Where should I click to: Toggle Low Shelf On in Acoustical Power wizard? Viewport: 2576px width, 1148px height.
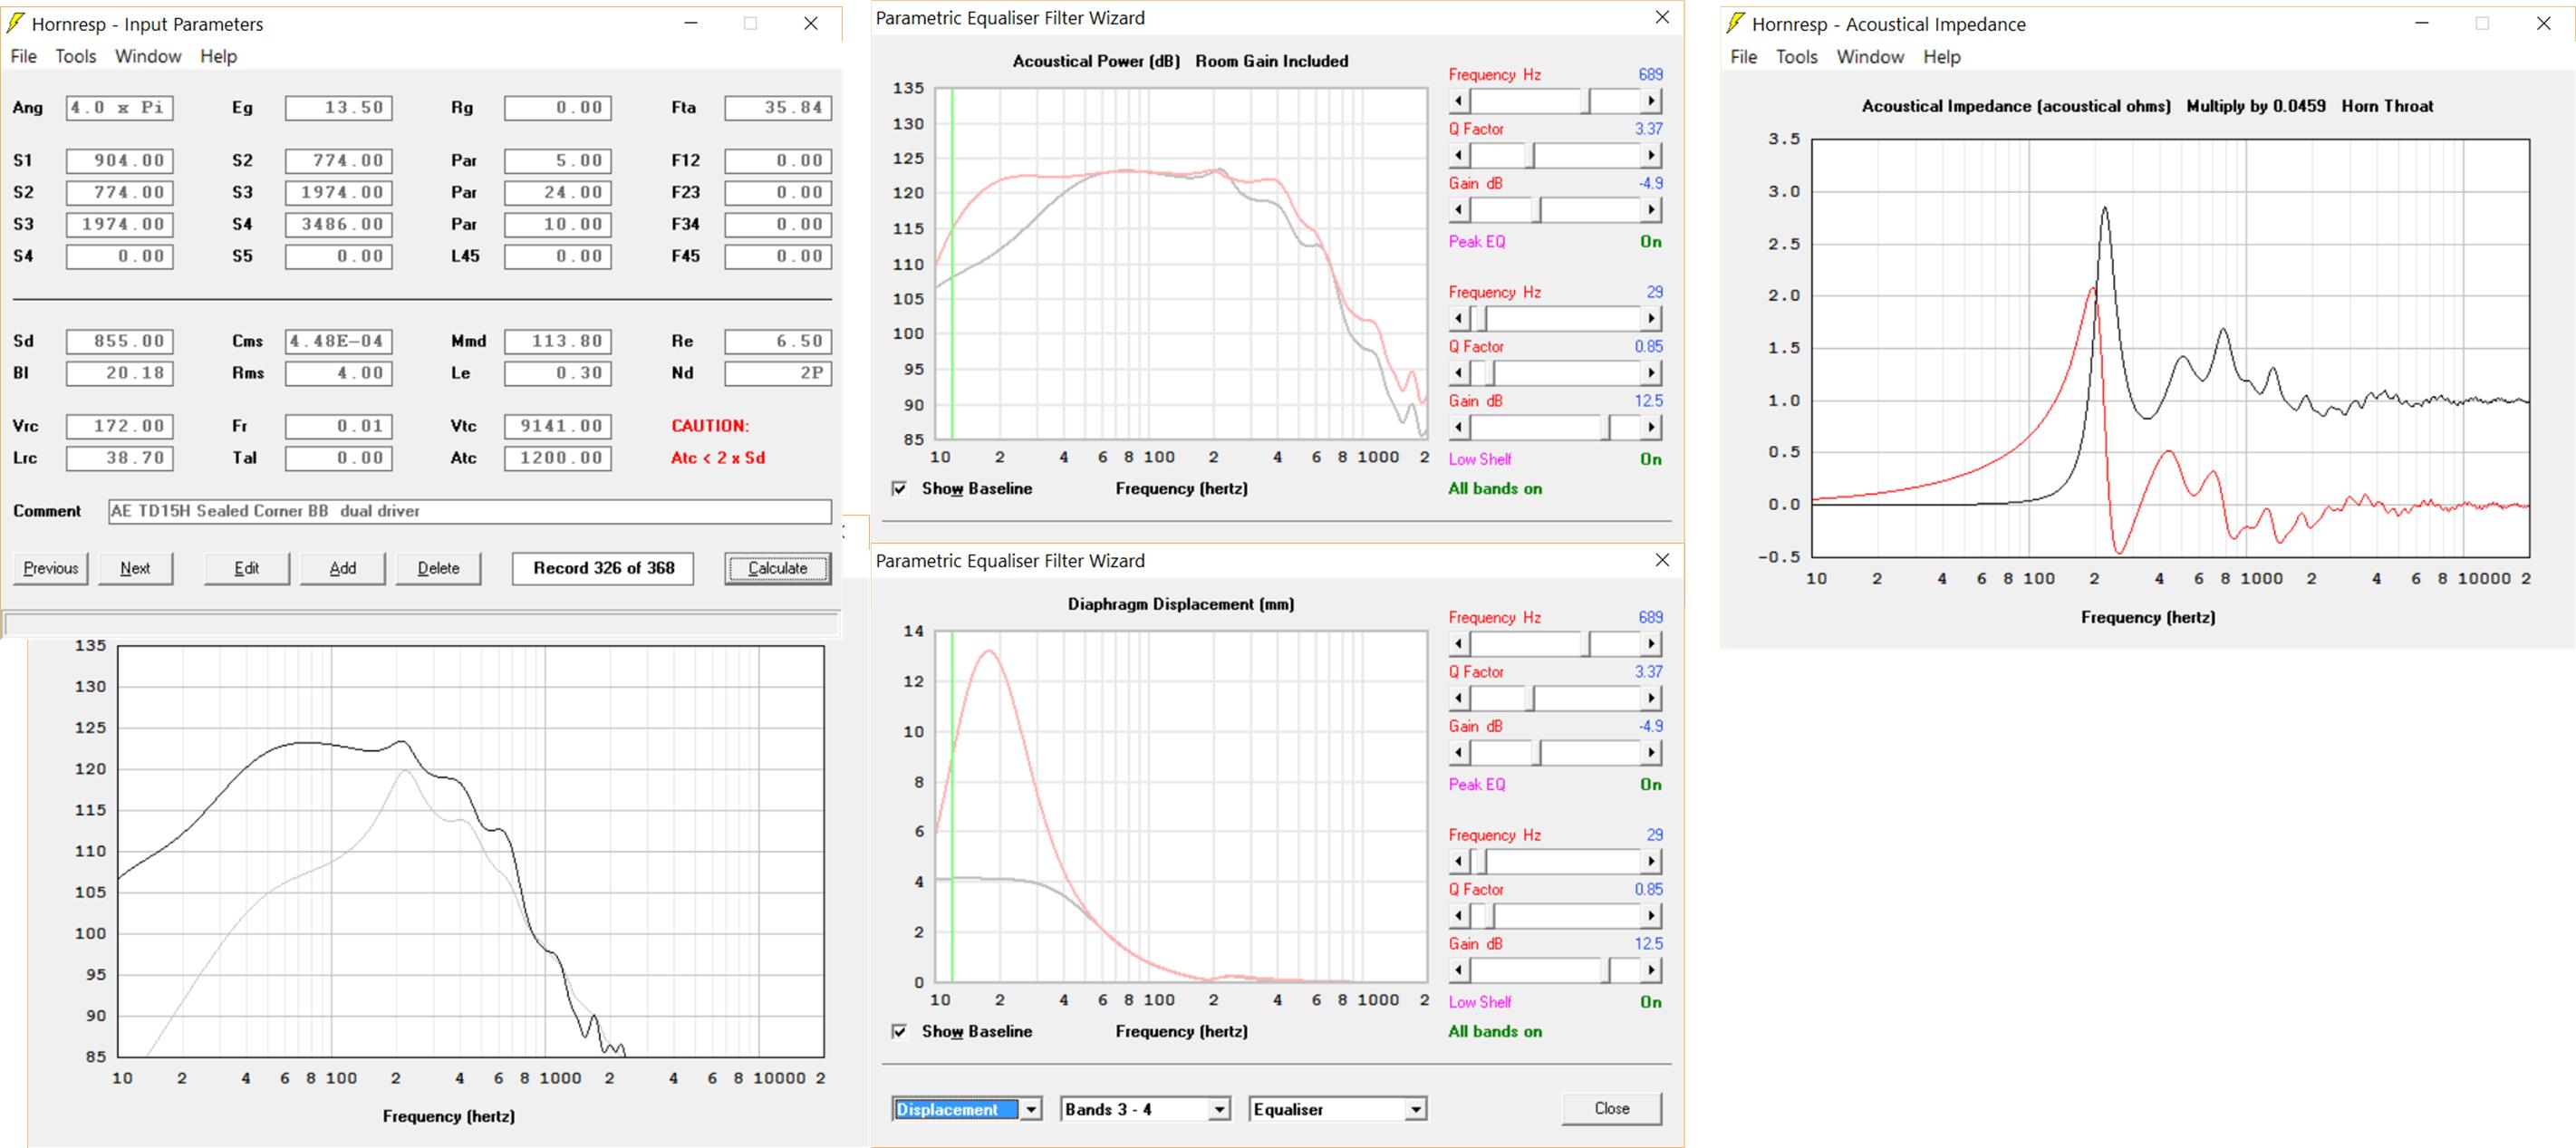[x=1651, y=460]
